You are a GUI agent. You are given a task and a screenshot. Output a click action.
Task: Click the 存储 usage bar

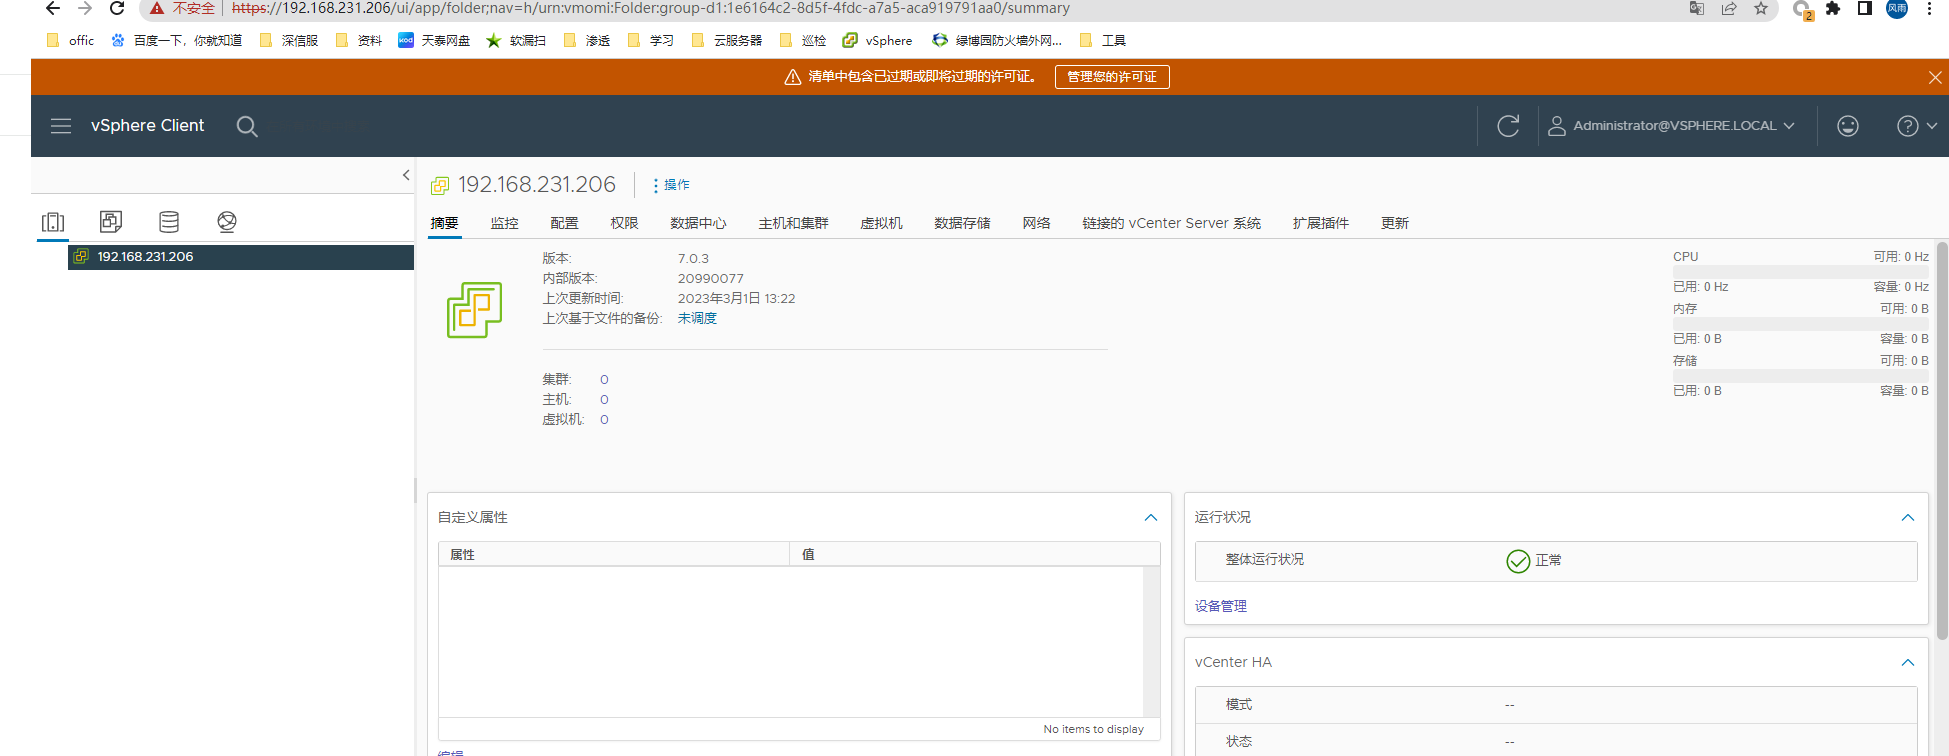(1801, 376)
